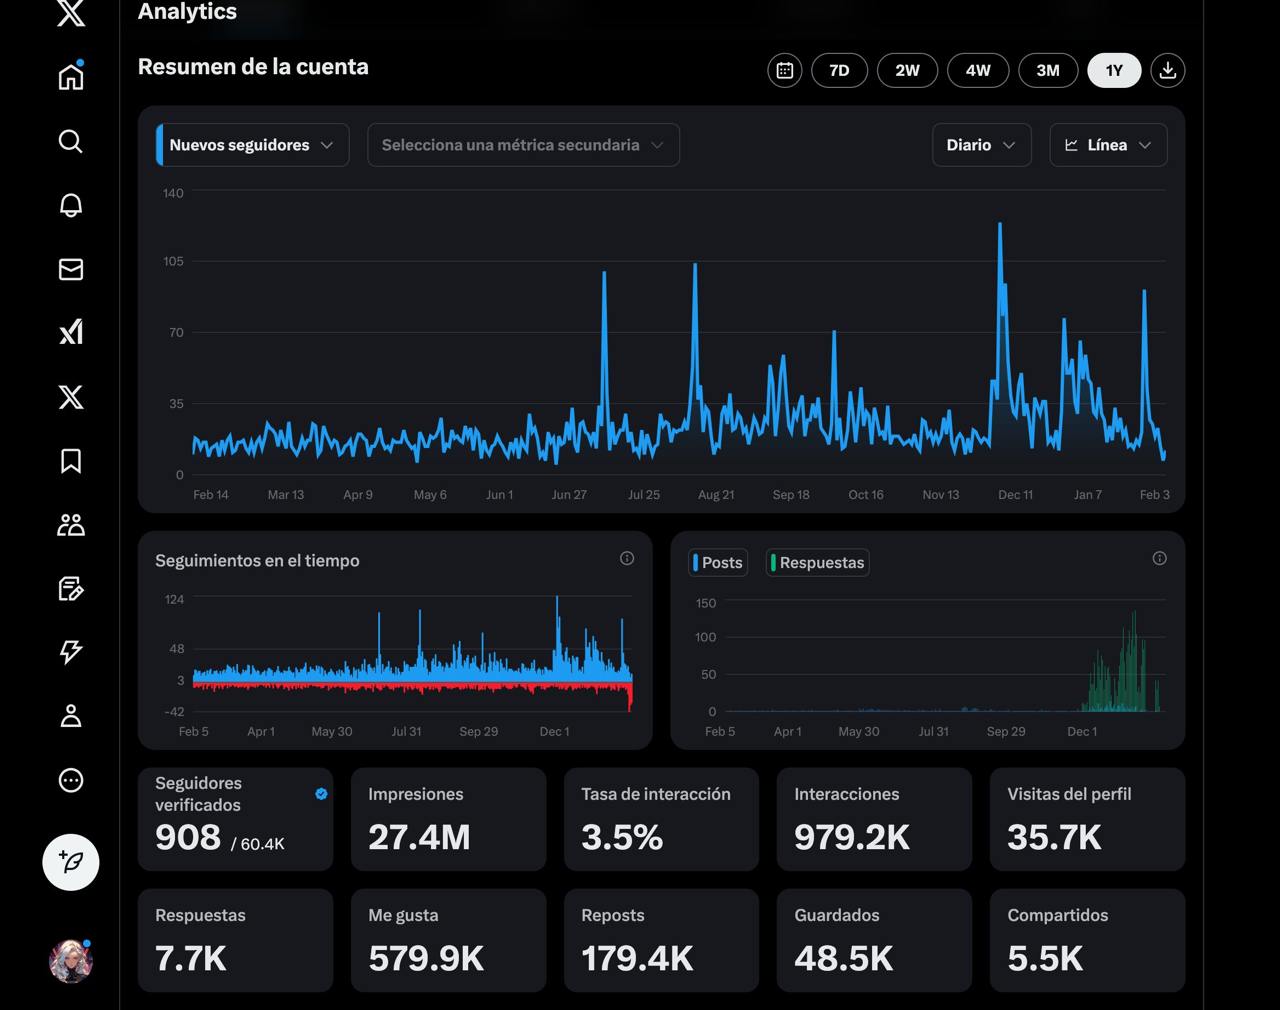Open Impresiones metric card
The height and width of the screenshot is (1010, 1280).
[449, 819]
